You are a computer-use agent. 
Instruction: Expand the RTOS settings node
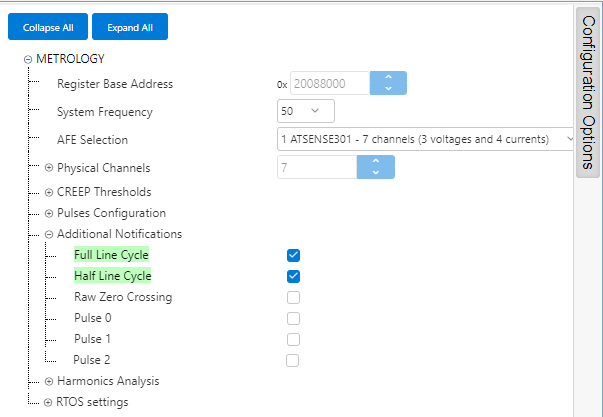(48, 402)
